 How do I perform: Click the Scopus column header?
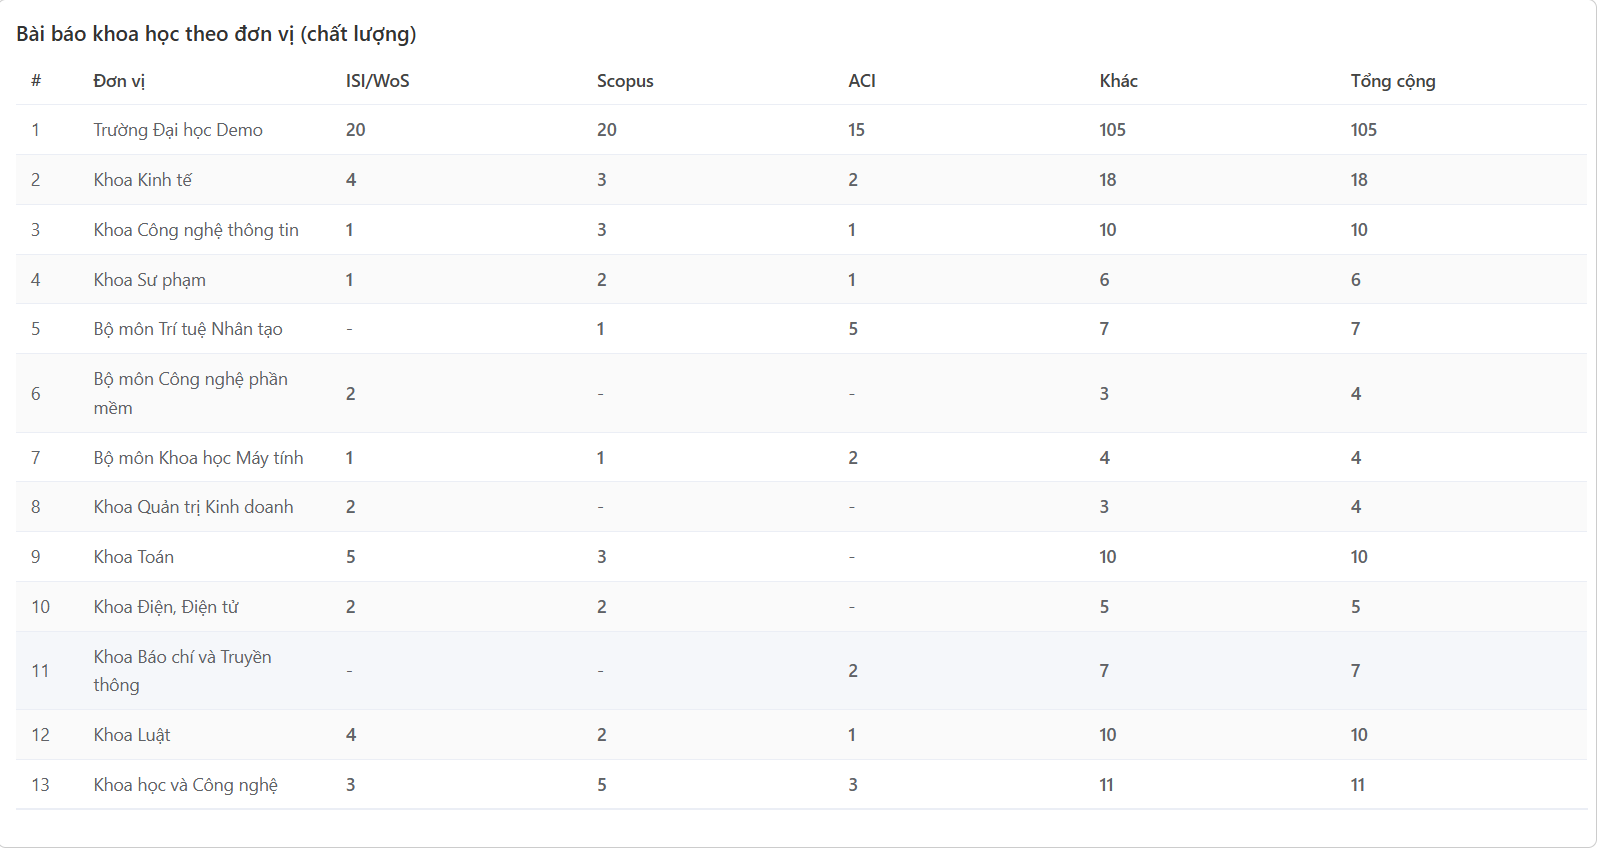click(625, 81)
